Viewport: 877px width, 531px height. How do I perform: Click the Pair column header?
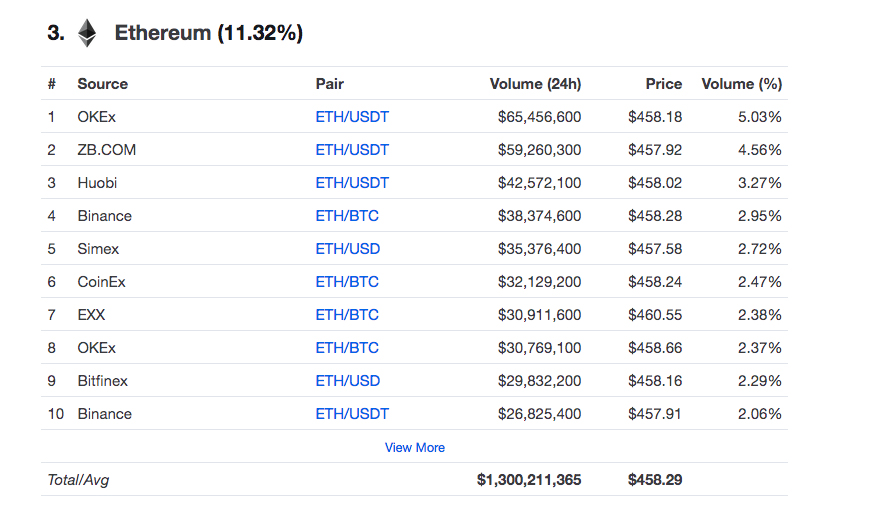pos(329,84)
